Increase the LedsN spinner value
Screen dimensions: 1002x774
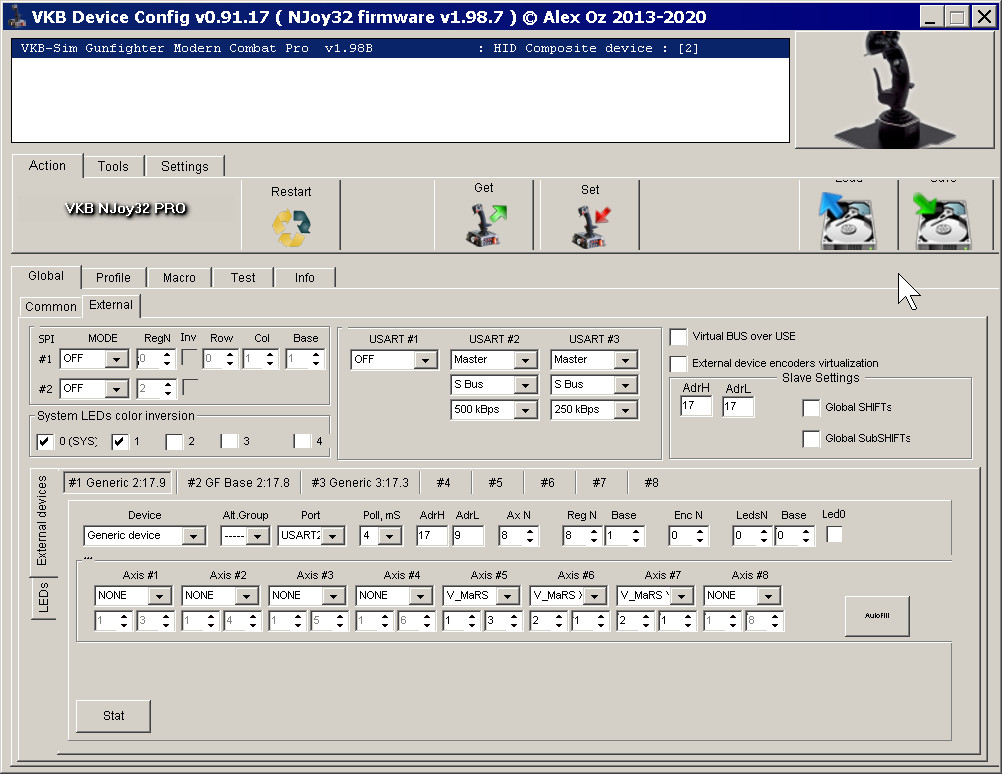tap(764, 531)
